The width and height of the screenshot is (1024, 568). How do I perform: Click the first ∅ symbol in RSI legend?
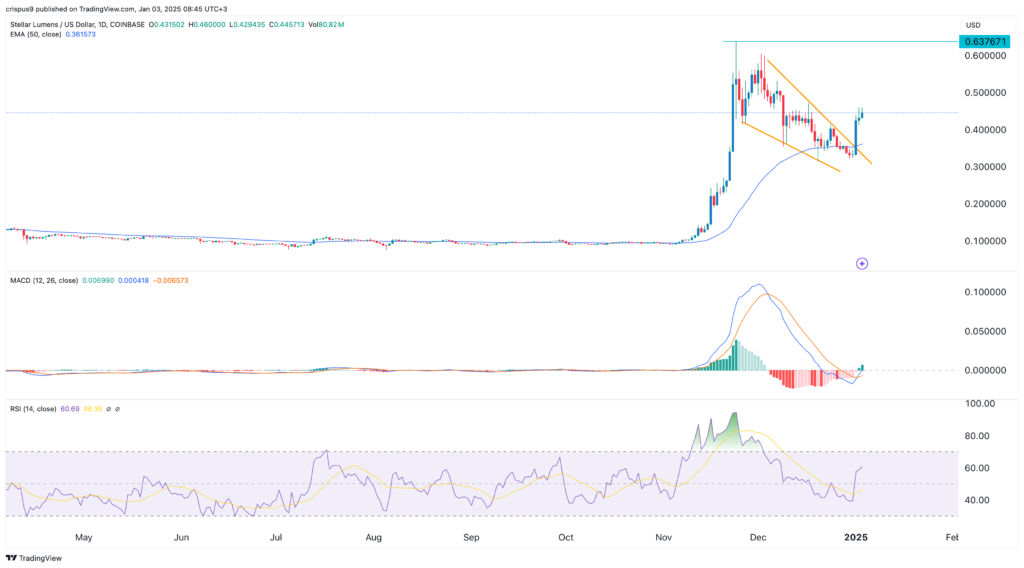click(109, 409)
